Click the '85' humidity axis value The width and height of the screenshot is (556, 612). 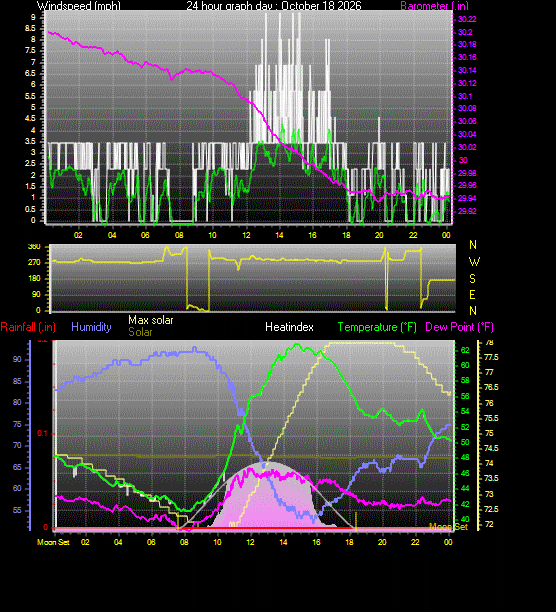(18, 381)
